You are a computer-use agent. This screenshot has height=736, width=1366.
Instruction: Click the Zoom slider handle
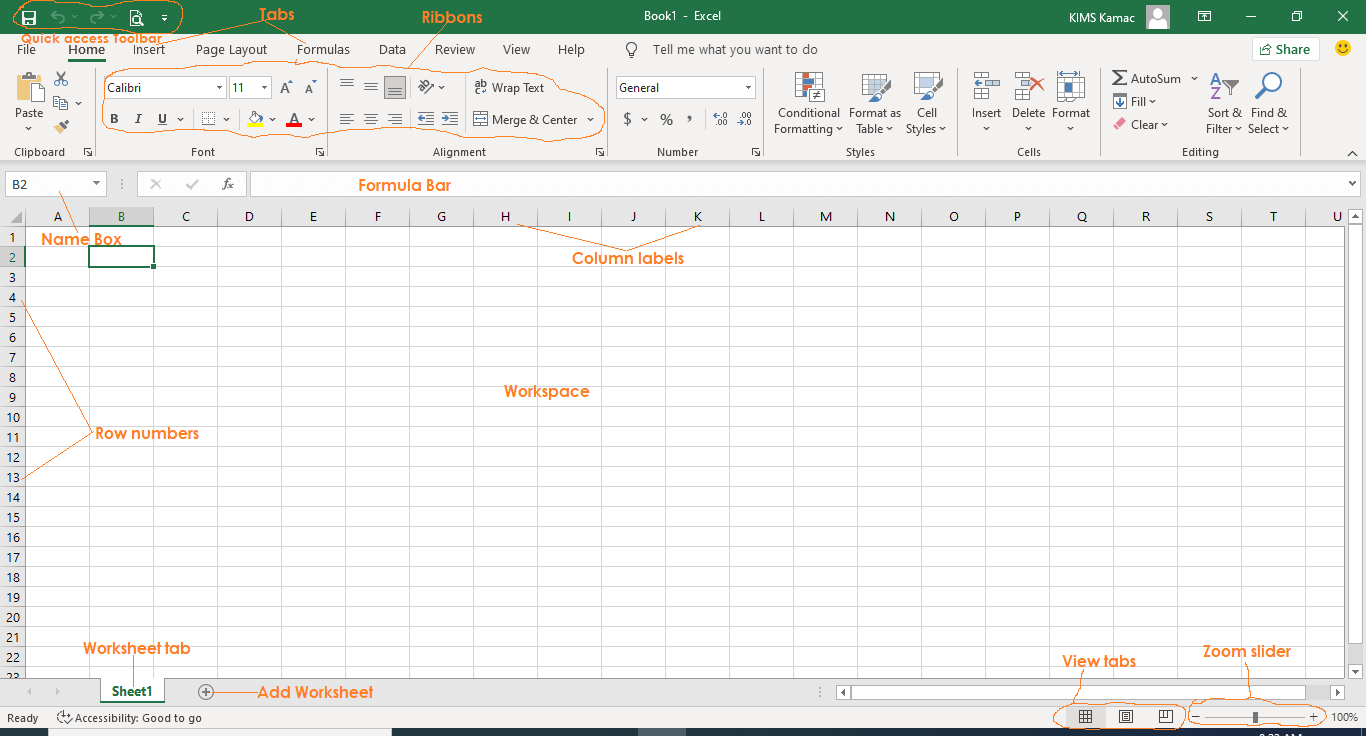(x=1254, y=716)
